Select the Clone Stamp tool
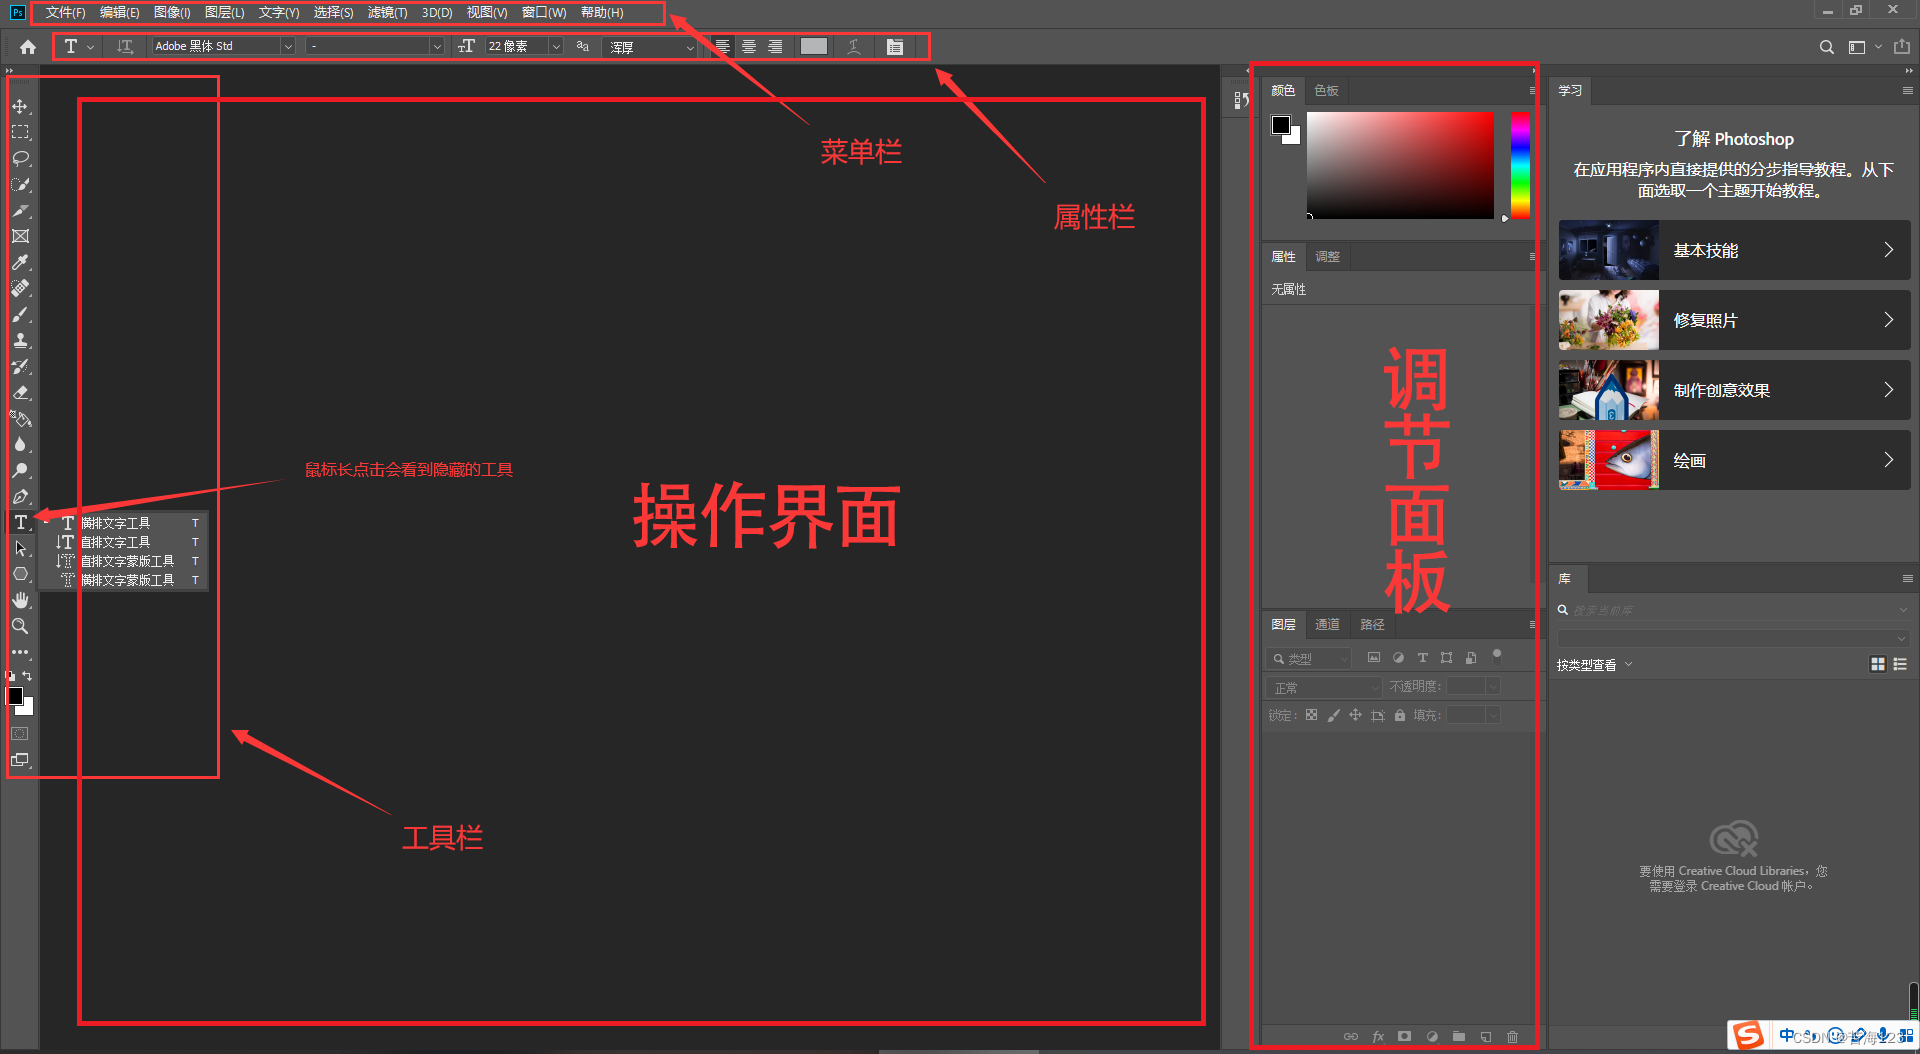This screenshot has height=1054, width=1920. coord(20,340)
